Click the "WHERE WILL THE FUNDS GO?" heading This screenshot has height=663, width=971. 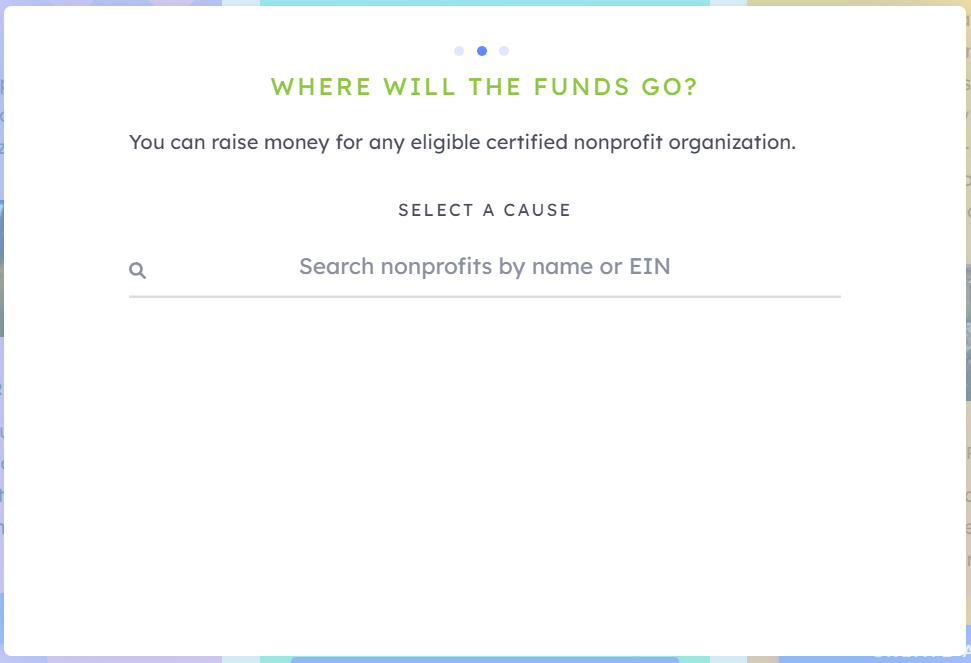pyautogui.click(x=484, y=87)
